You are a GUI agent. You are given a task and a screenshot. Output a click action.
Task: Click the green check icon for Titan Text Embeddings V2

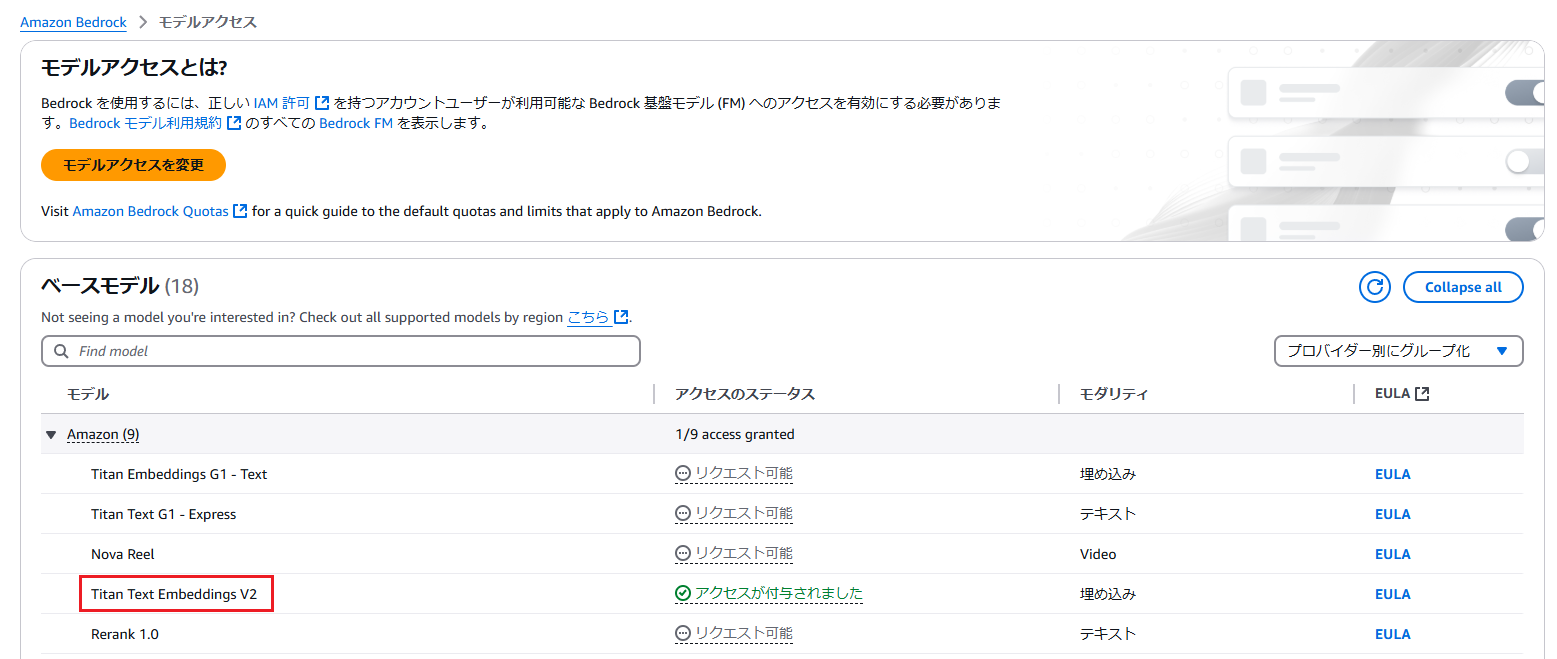[x=683, y=594]
